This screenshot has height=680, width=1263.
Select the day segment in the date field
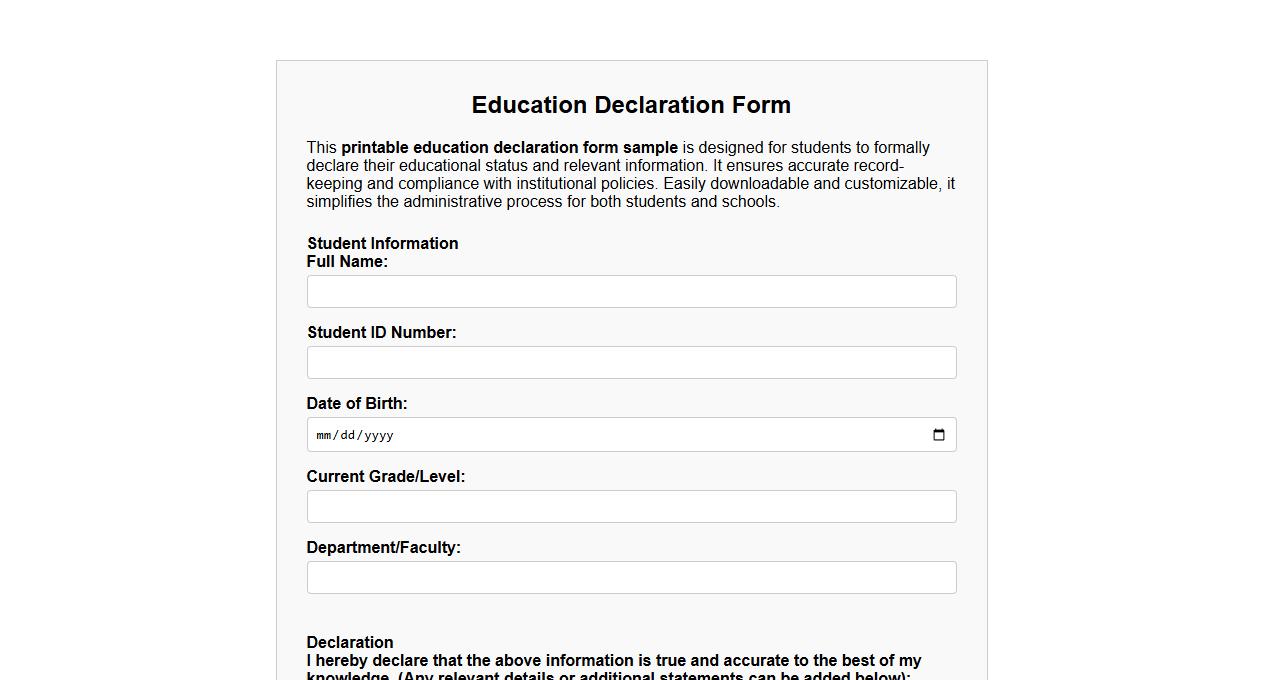tap(344, 435)
